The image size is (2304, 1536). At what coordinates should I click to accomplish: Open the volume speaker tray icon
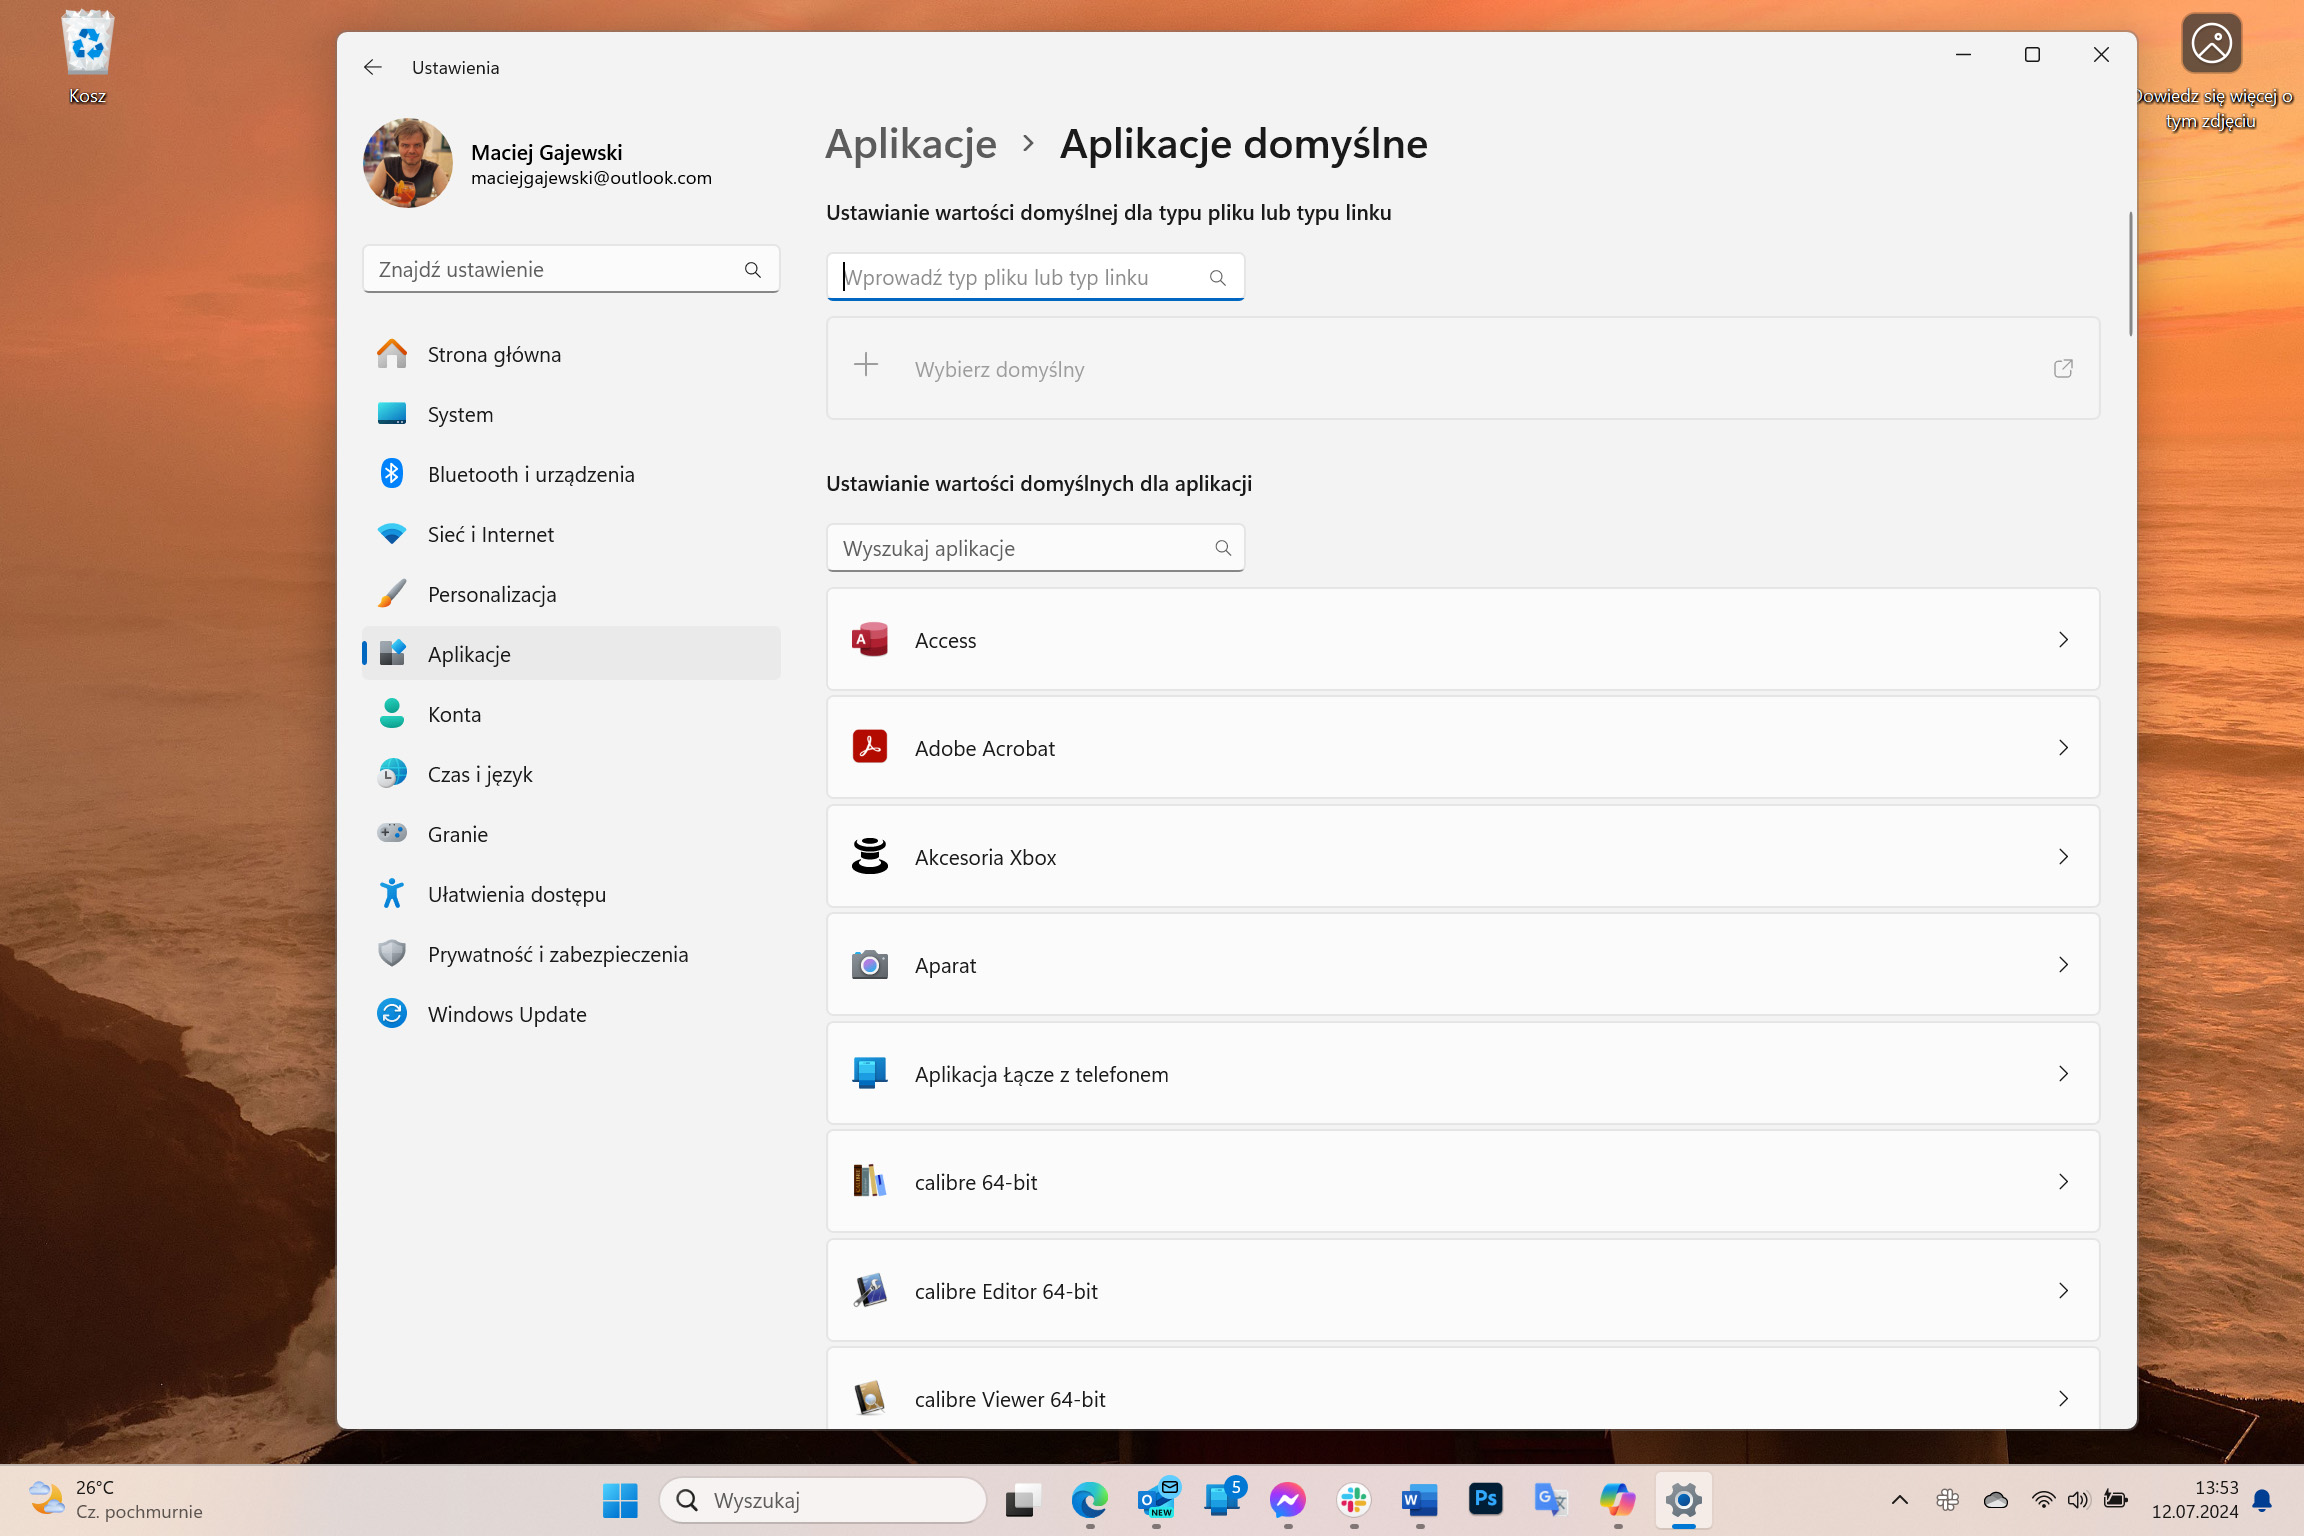click(2079, 1500)
